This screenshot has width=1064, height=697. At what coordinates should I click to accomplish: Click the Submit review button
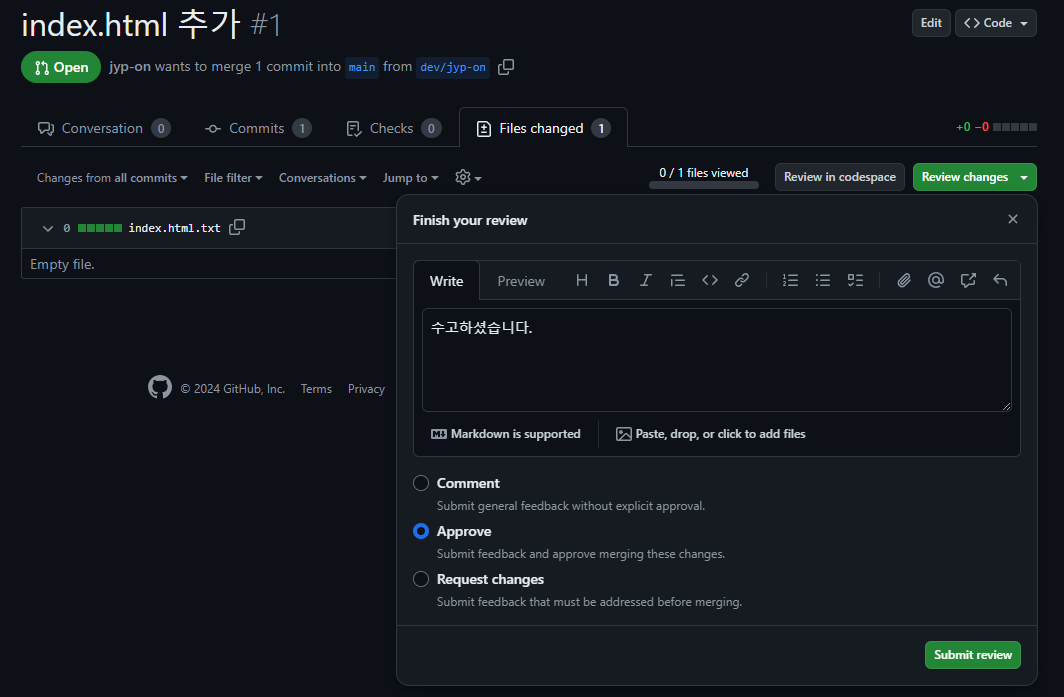(x=972, y=655)
